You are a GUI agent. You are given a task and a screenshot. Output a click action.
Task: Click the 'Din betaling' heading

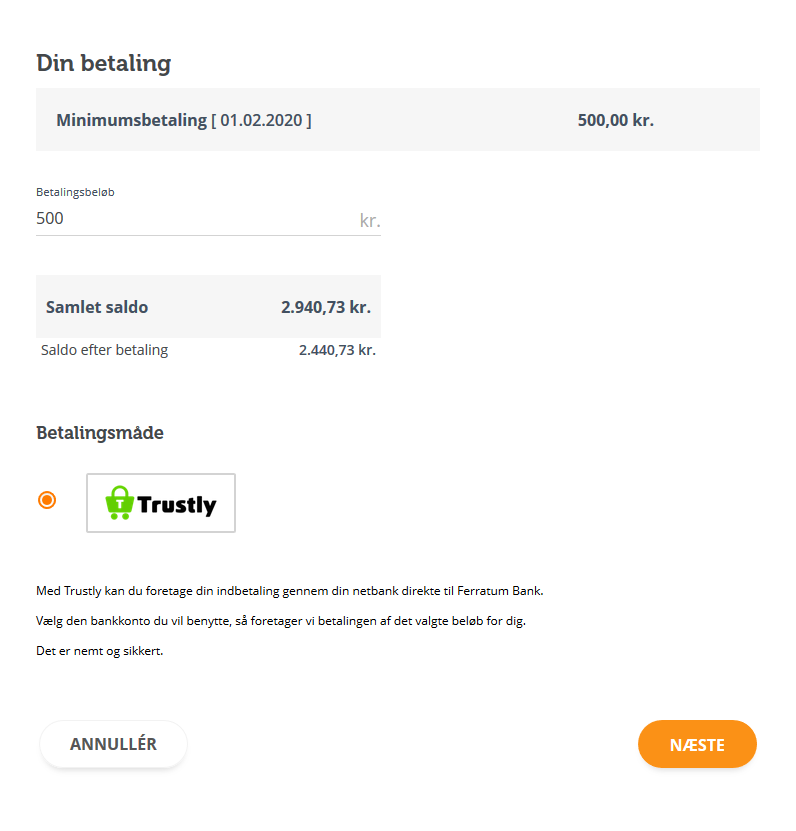pos(104,64)
